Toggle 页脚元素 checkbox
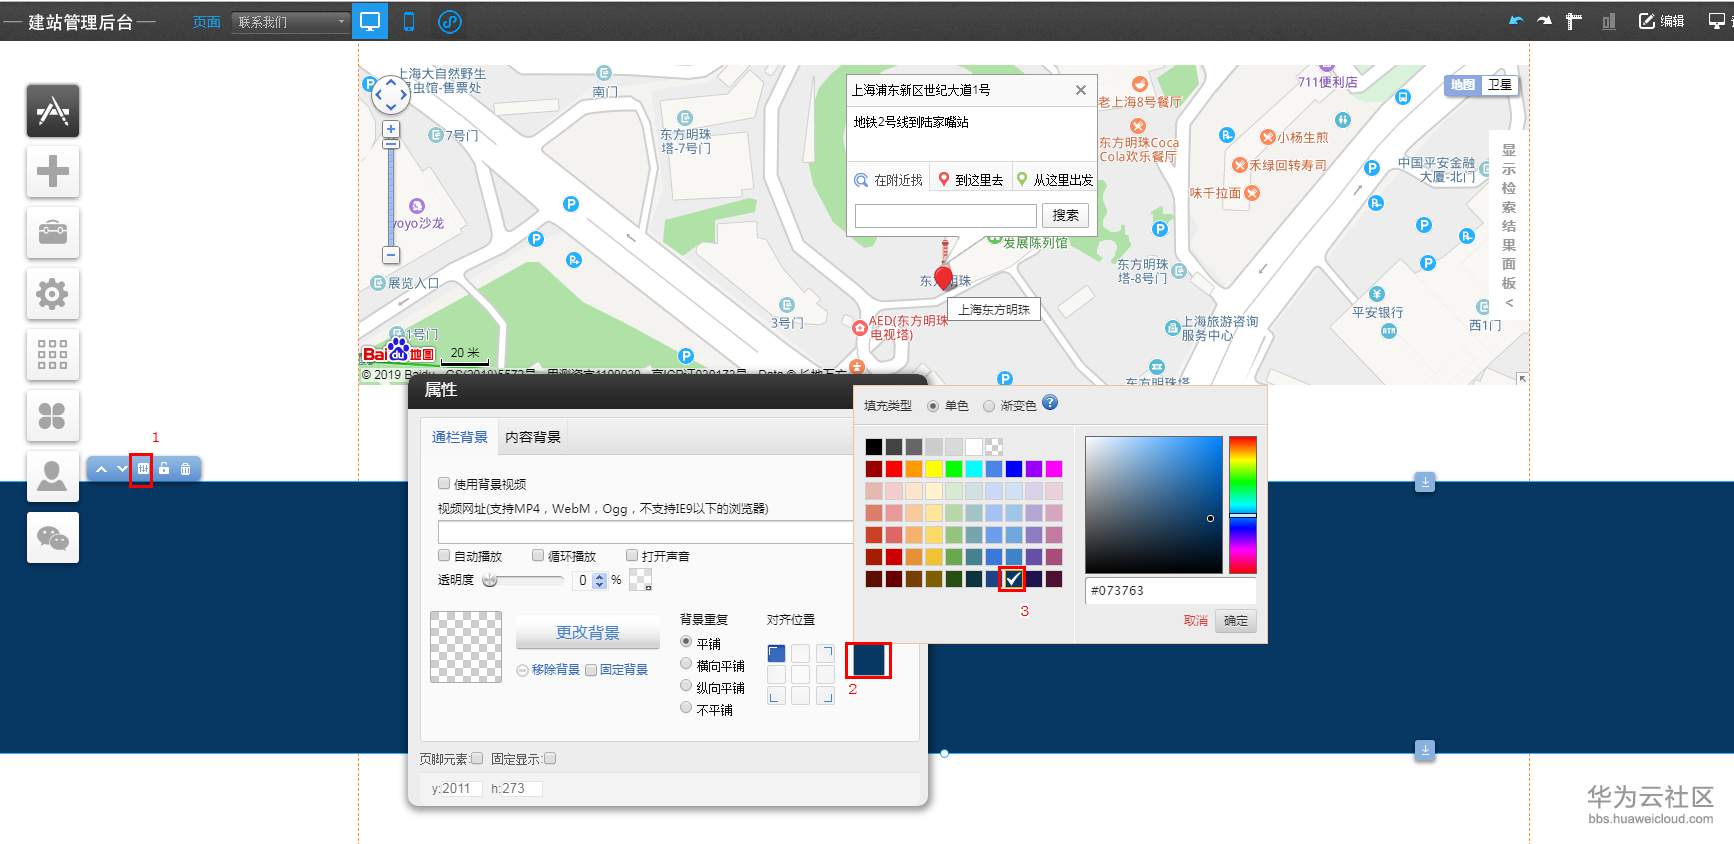Viewport: 1734px width, 844px height. click(477, 759)
